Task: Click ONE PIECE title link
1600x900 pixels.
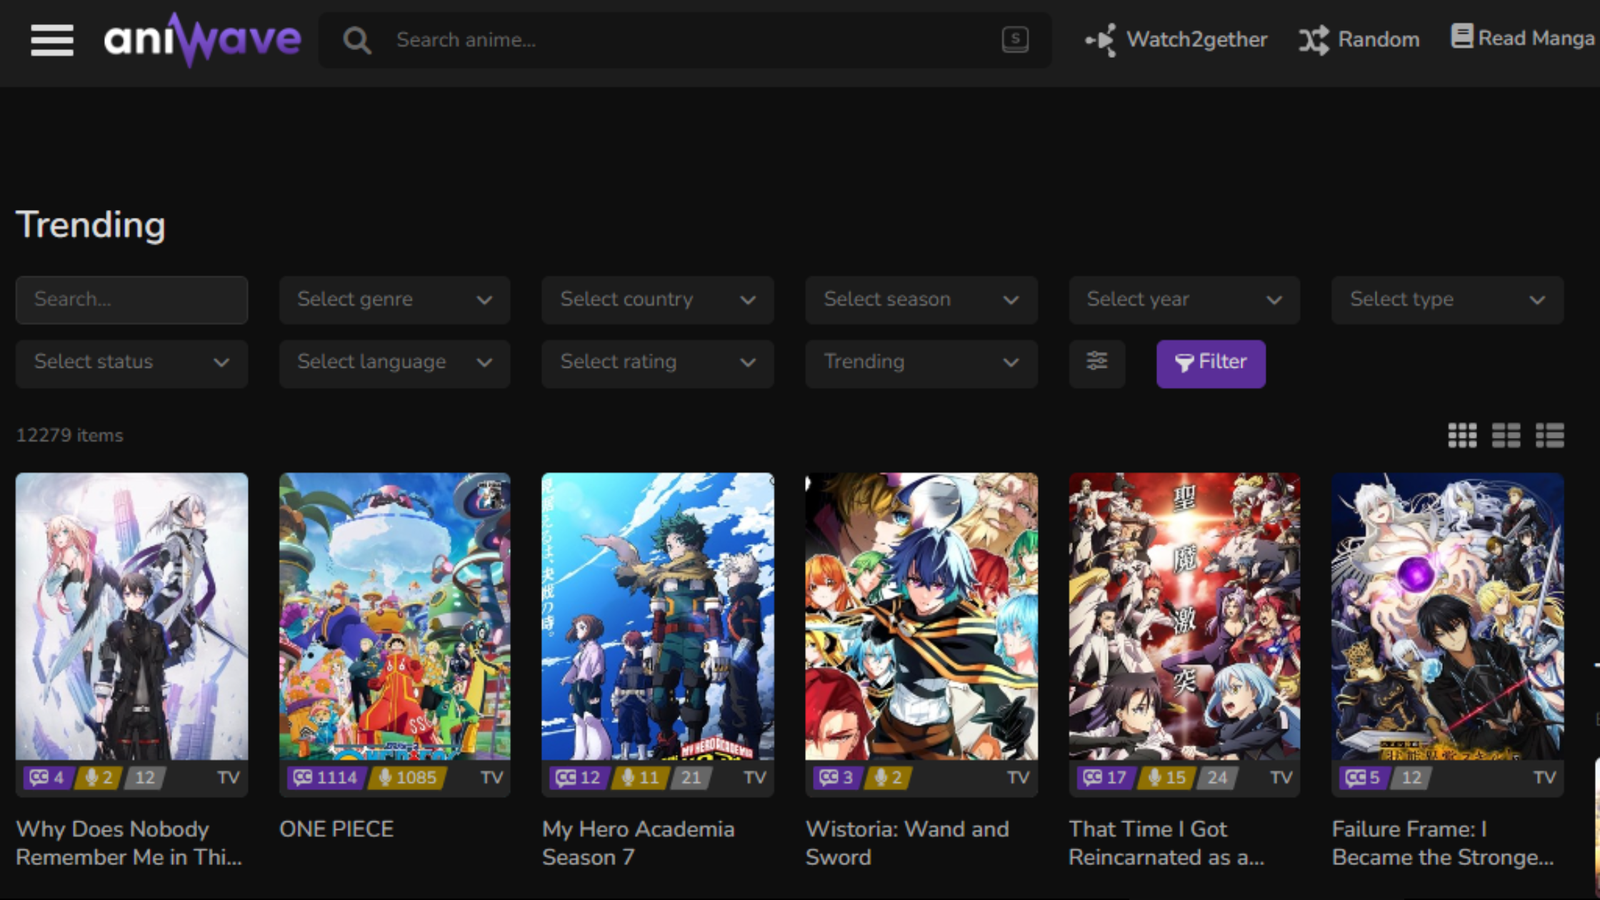Action: (337, 829)
